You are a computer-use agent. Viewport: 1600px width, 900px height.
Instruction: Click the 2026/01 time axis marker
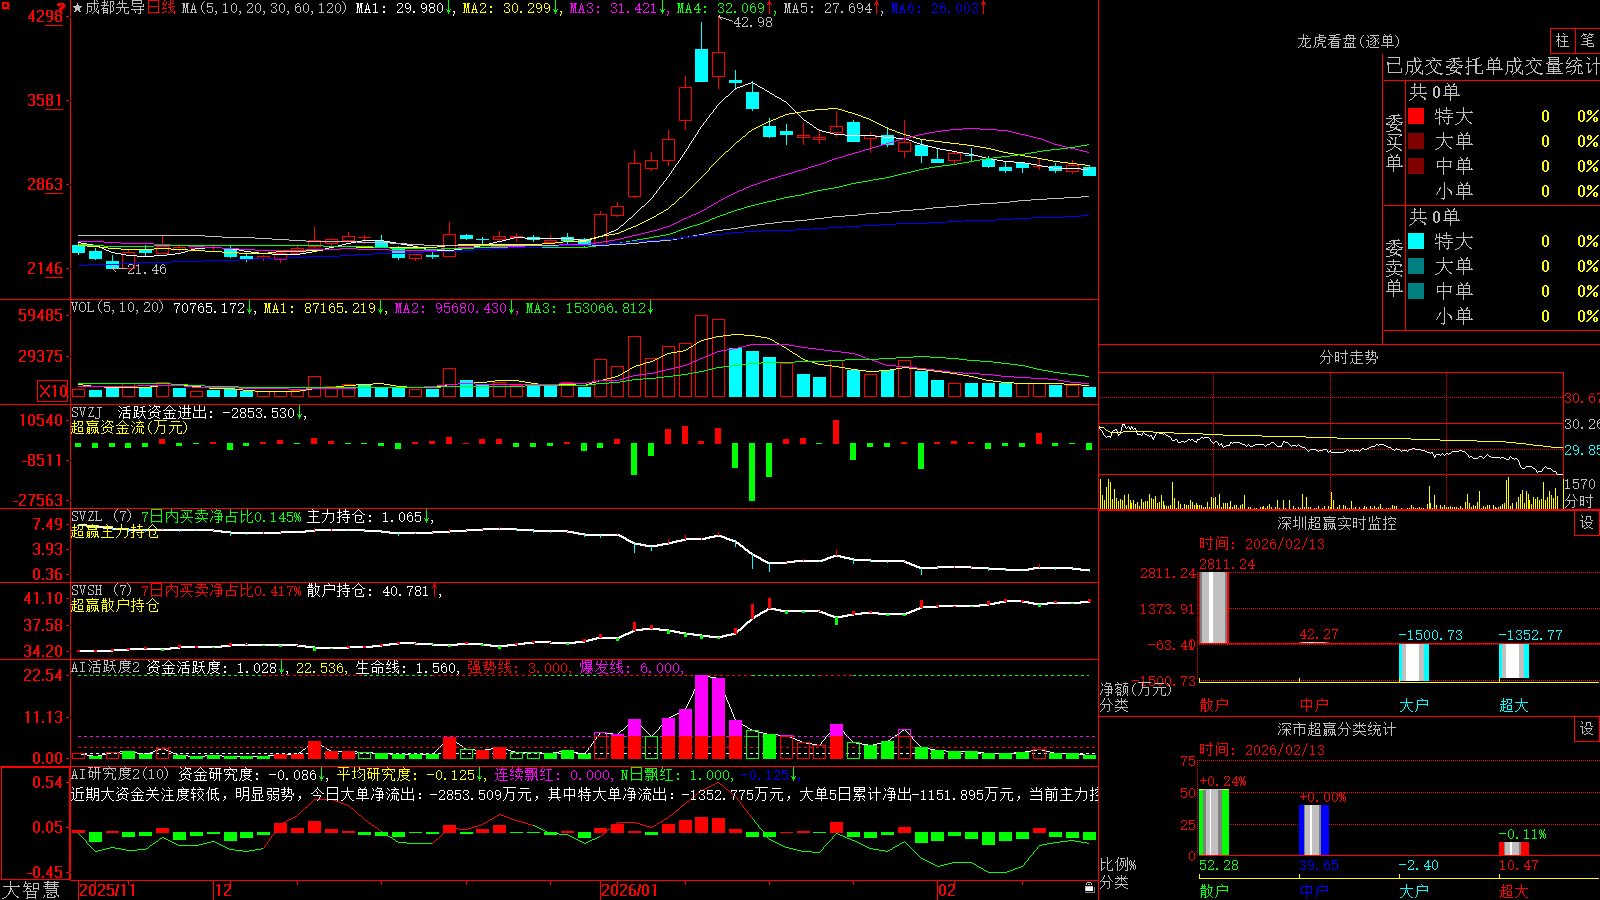coord(630,890)
